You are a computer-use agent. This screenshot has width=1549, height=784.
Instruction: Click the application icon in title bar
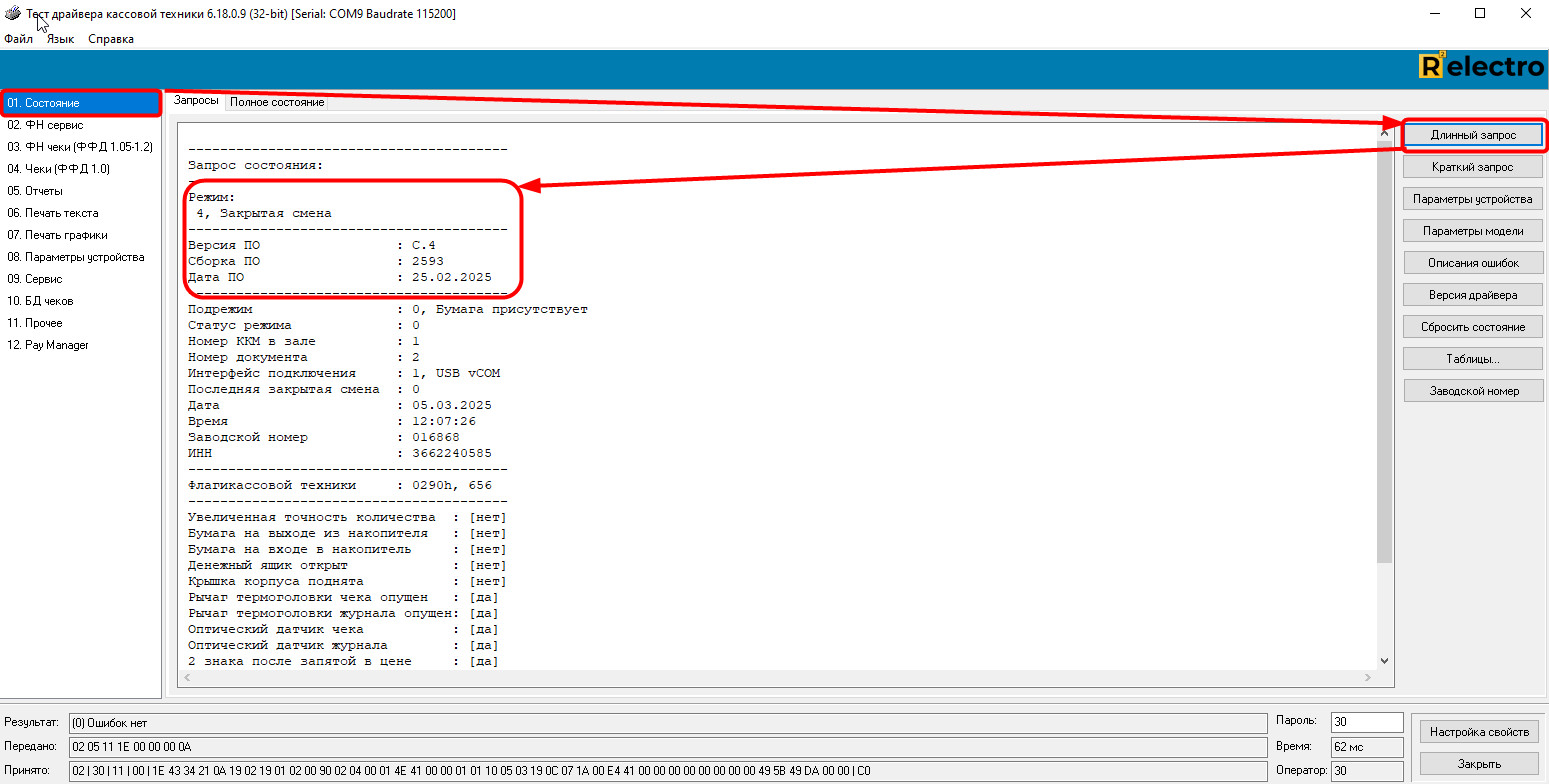click(x=13, y=14)
